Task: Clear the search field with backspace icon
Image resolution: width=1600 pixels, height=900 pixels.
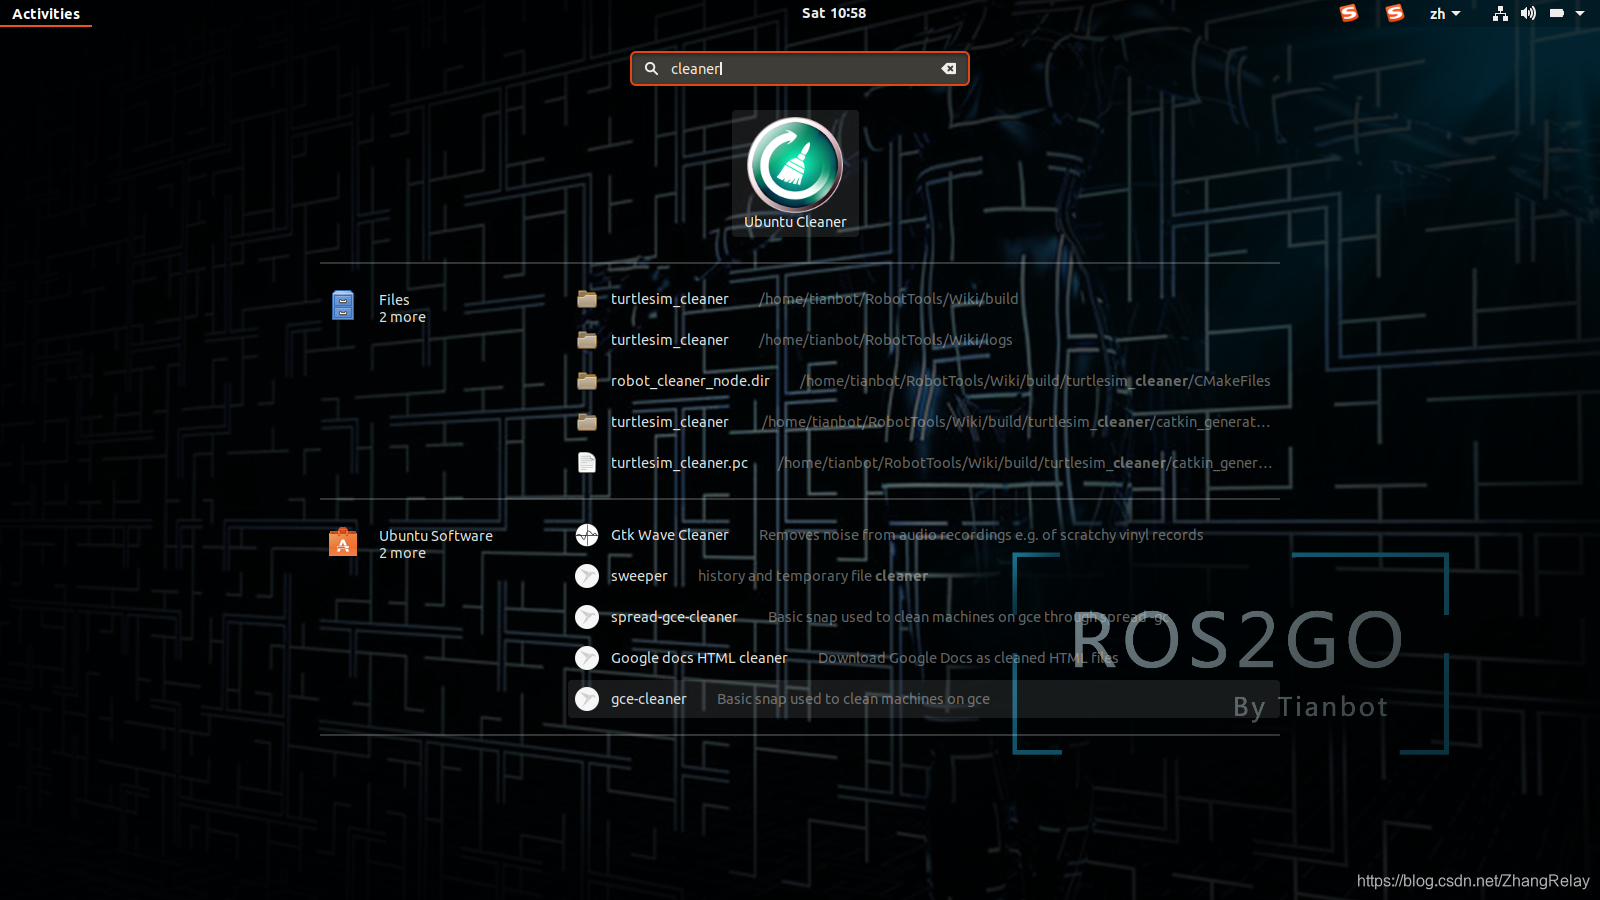Action: [x=949, y=69]
